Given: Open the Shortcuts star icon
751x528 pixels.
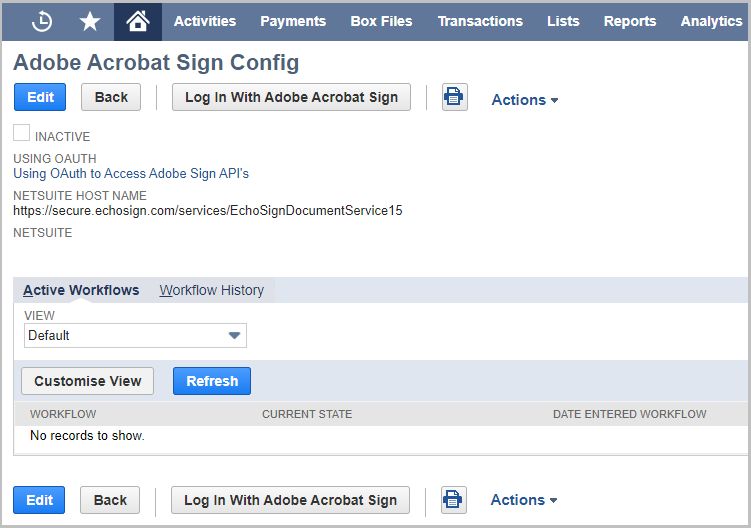Looking at the screenshot, I should tap(90, 22).
